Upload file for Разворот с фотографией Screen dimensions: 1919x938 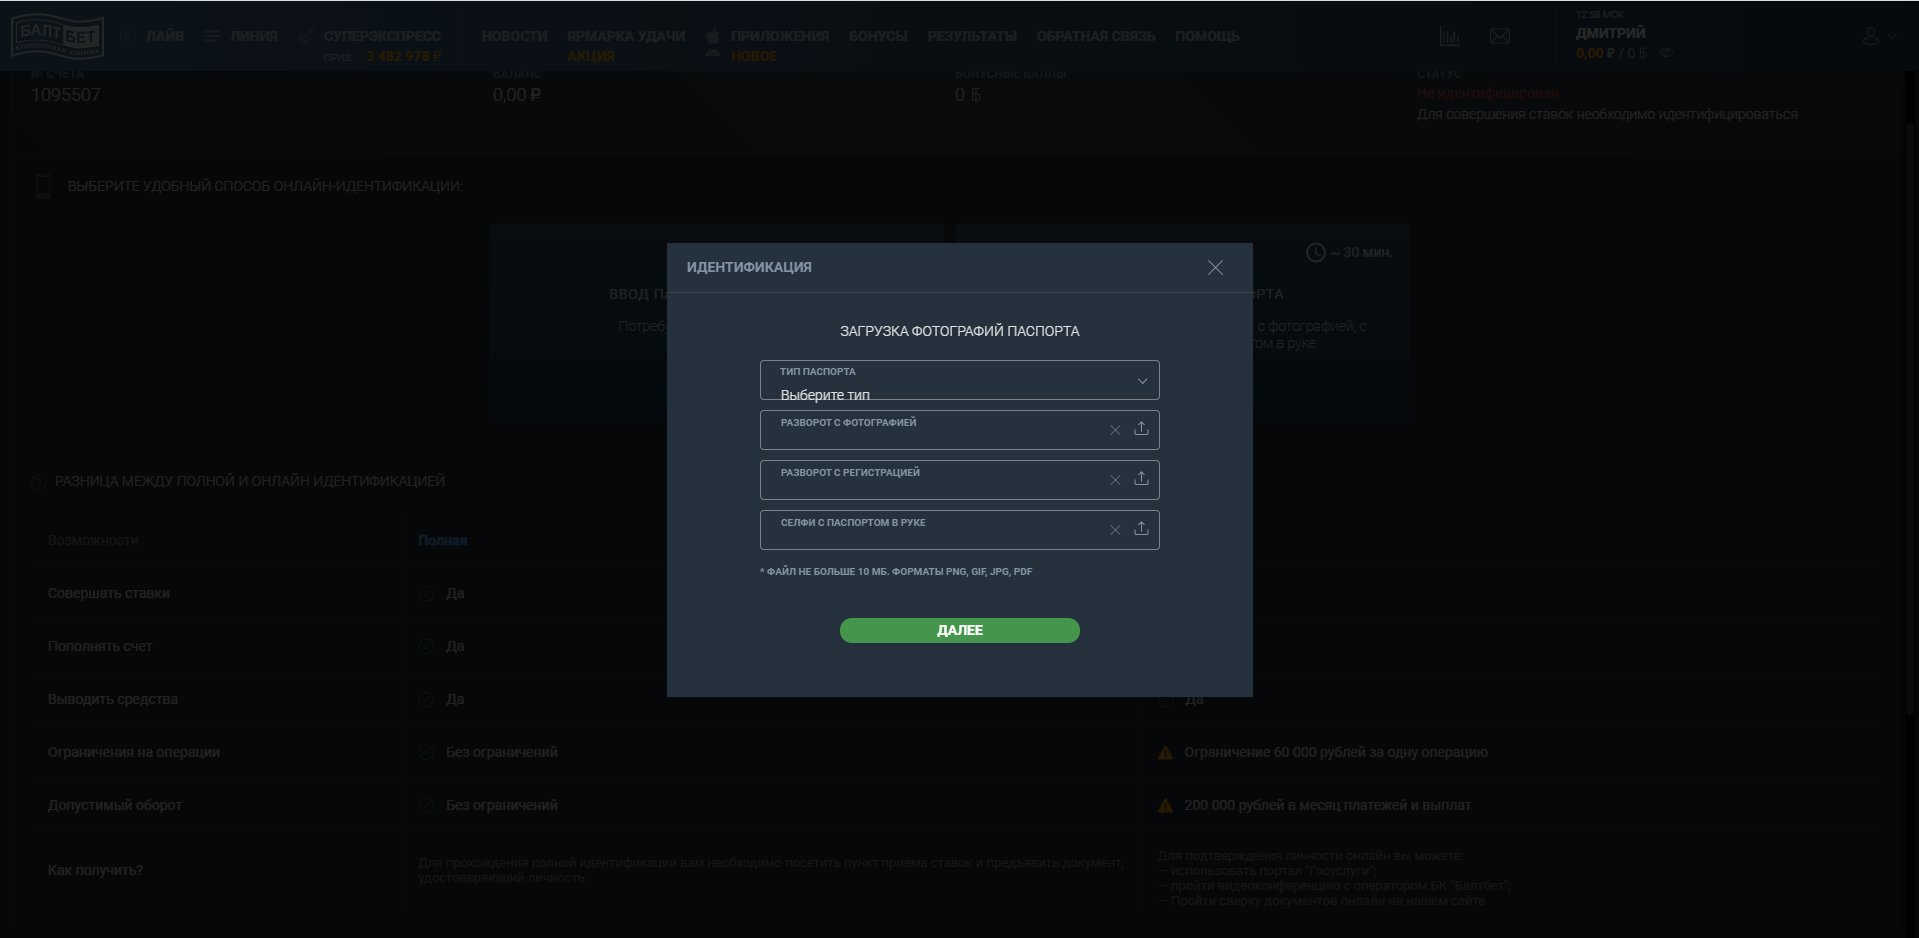1141,429
